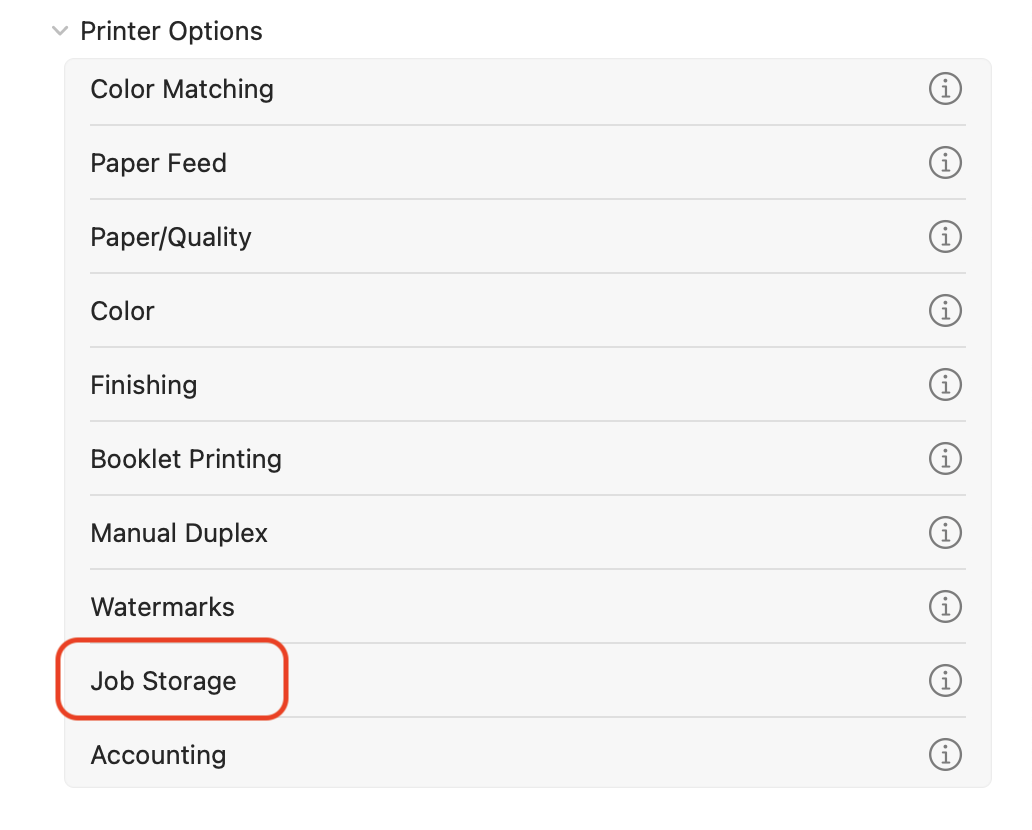Click the Printer Options heading

[x=171, y=31]
